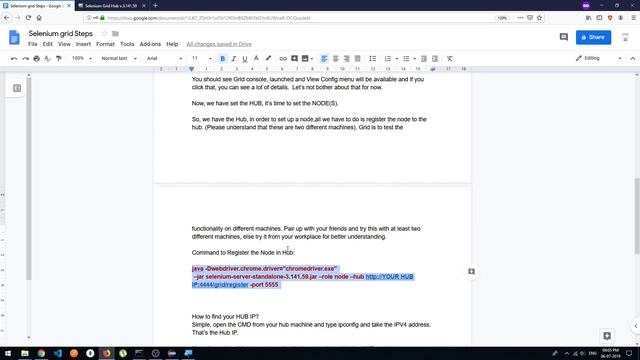Add a comment from the toolbar
The height and width of the screenshot is (360, 640).
pos(294,59)
